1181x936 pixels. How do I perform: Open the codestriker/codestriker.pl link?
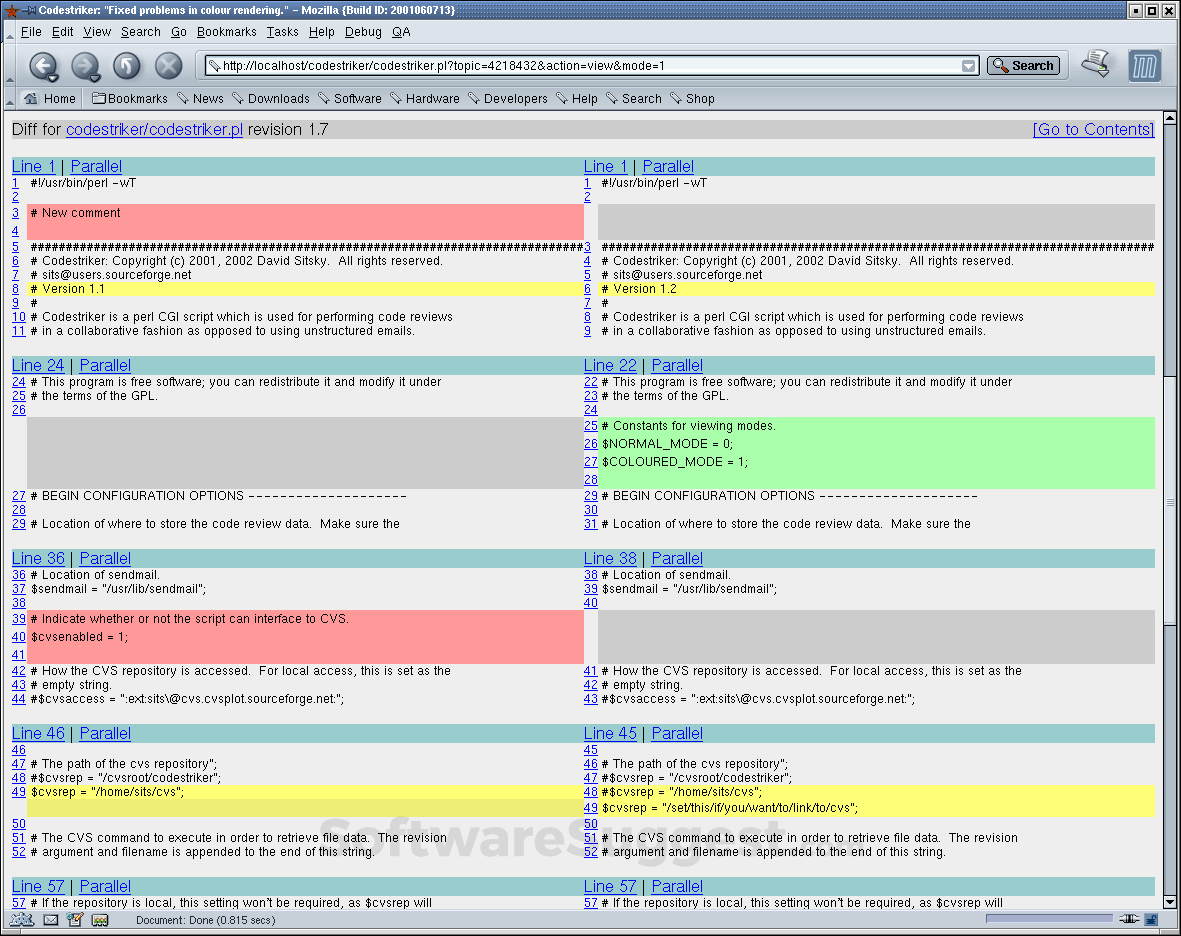click(x=153, y=129)
